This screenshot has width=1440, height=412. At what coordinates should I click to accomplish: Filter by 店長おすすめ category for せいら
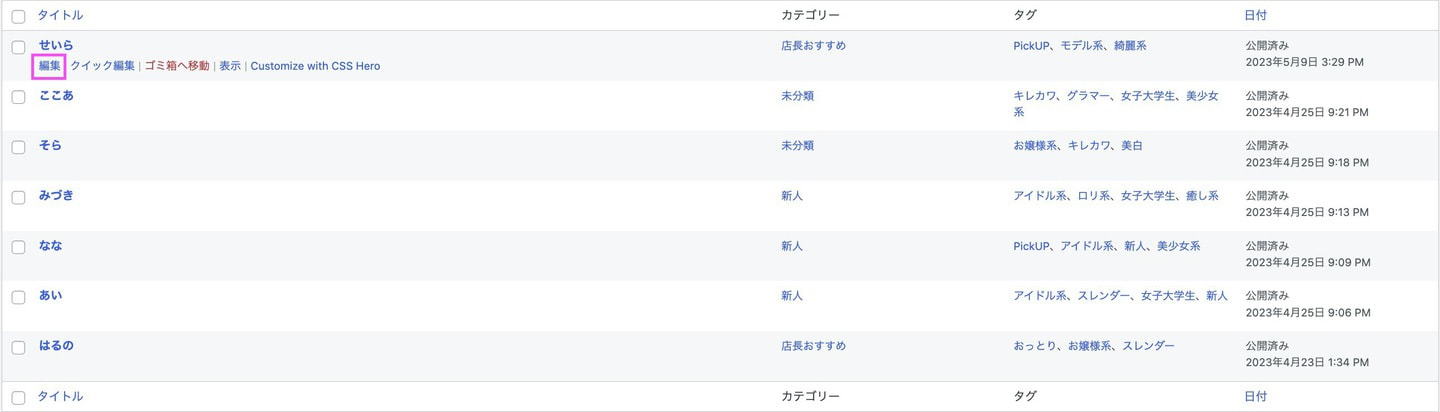(x=813, y=45)
